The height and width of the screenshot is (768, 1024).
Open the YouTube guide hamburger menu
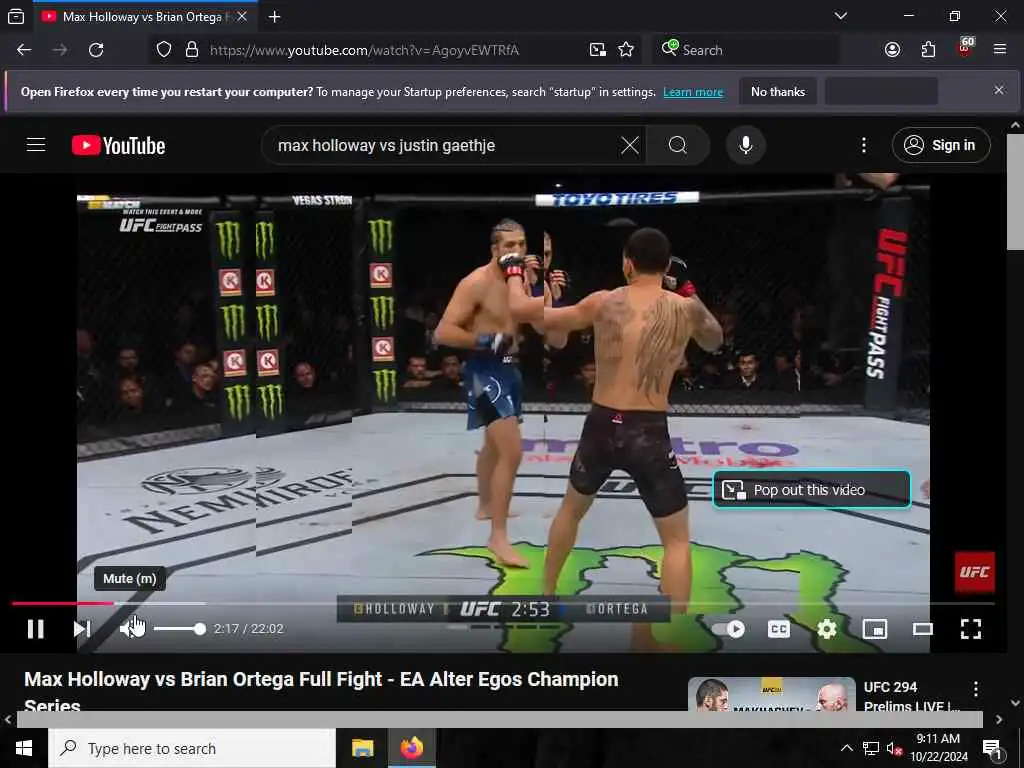36,145
